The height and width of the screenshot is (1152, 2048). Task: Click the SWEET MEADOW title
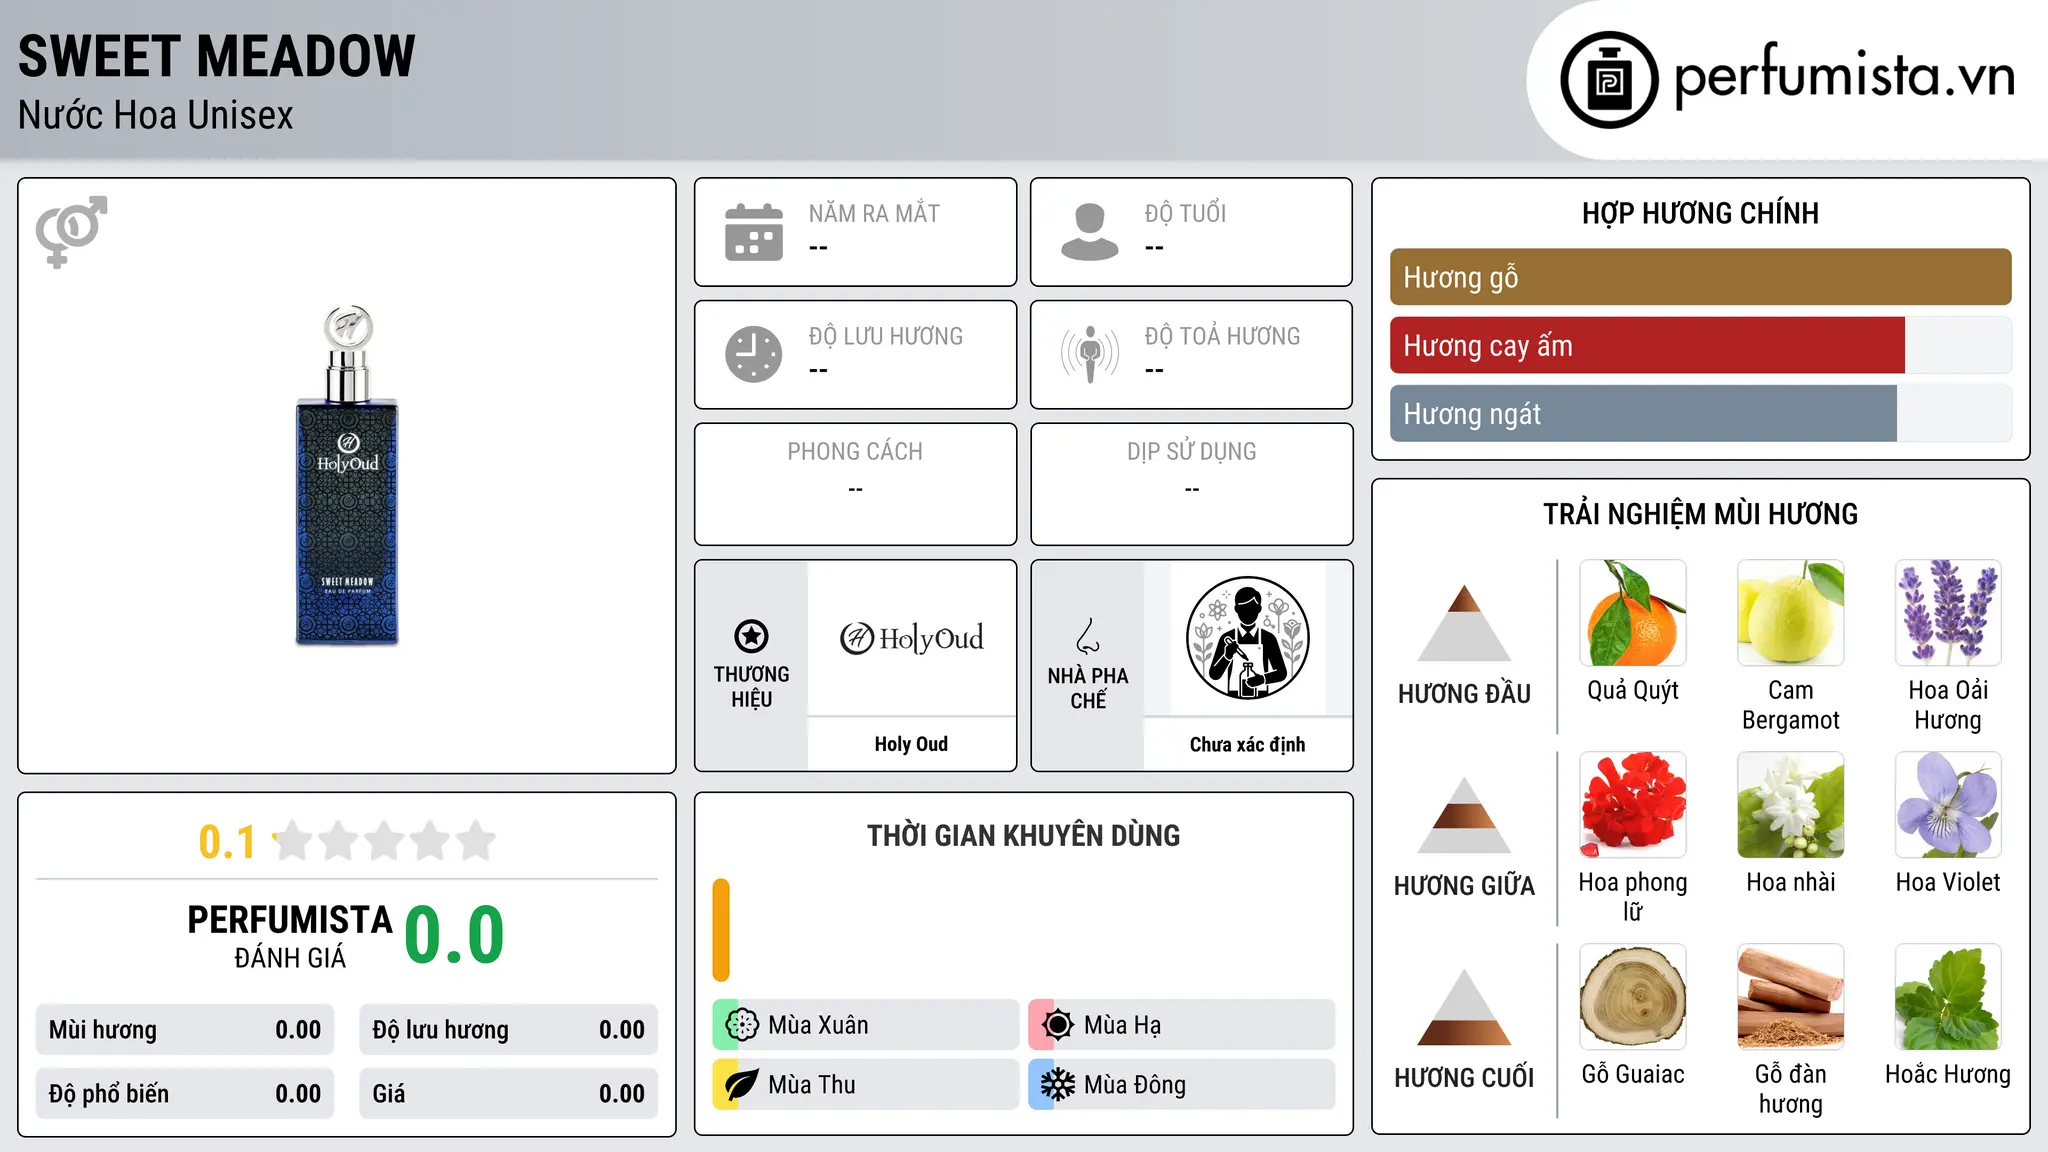click(x=216, y=56)
